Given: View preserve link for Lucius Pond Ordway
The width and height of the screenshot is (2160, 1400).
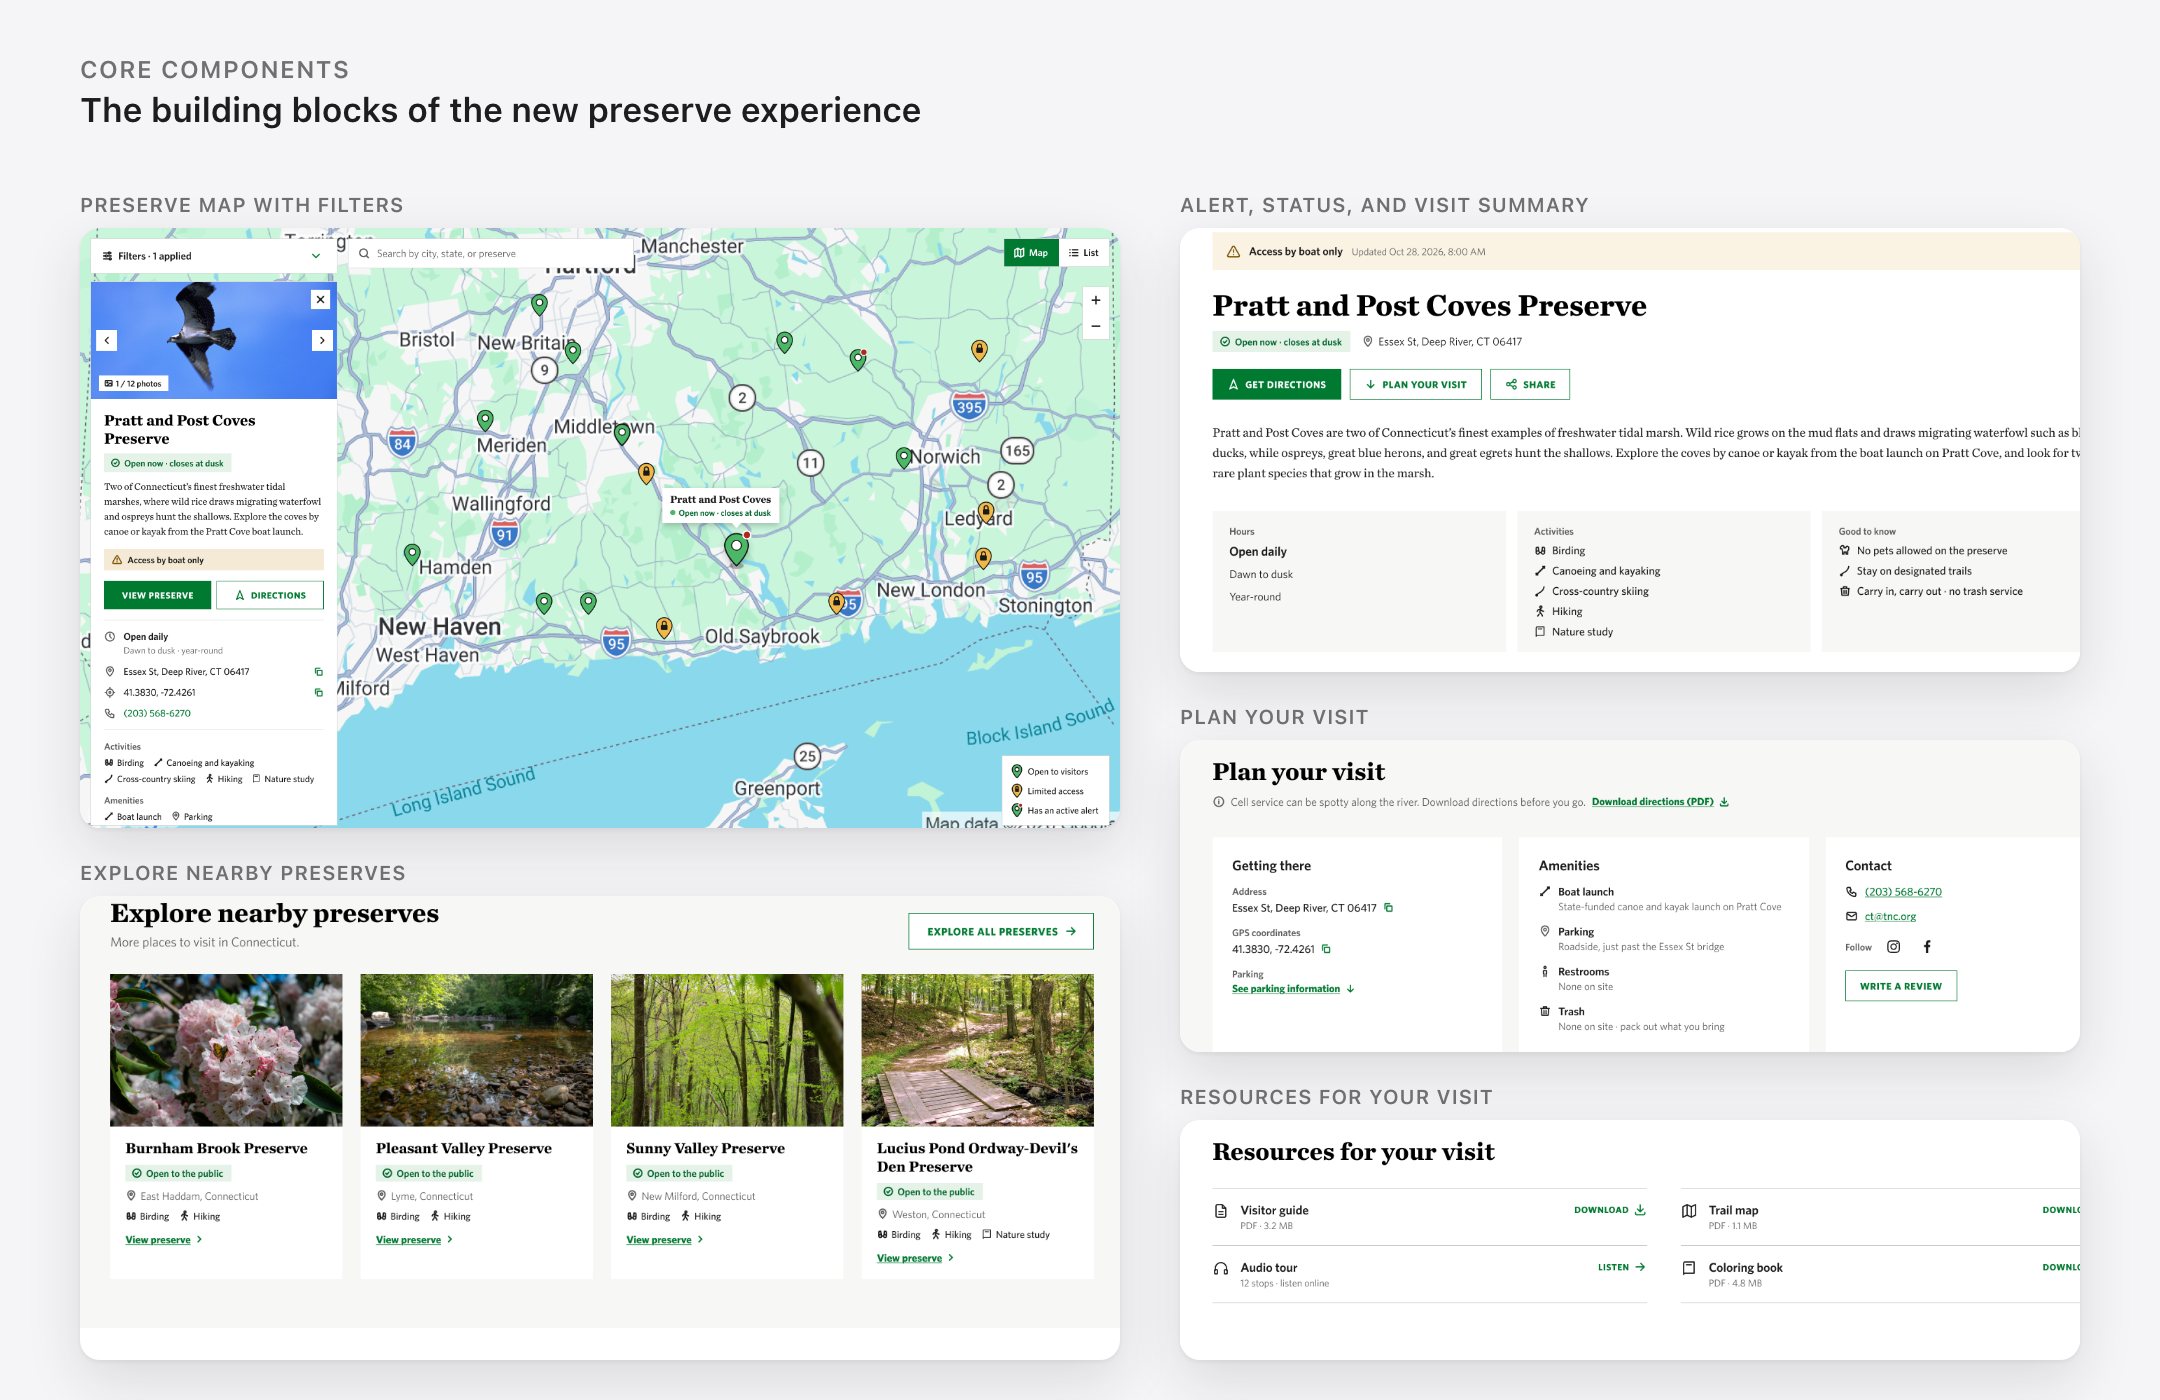Looking at the screenshot, I should (x=915, y=1258).
